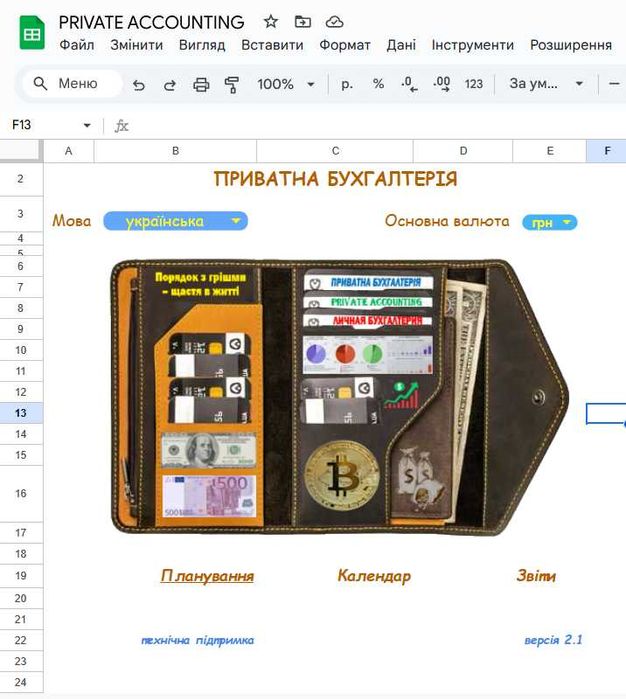
Task: Select the Paint format tool
Action: [x=231, y=84]
